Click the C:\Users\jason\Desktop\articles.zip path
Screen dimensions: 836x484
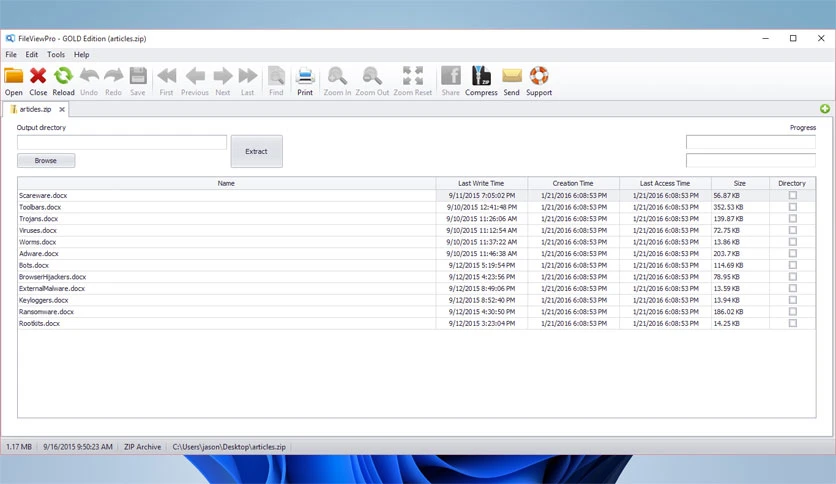[x=229, y=447]
